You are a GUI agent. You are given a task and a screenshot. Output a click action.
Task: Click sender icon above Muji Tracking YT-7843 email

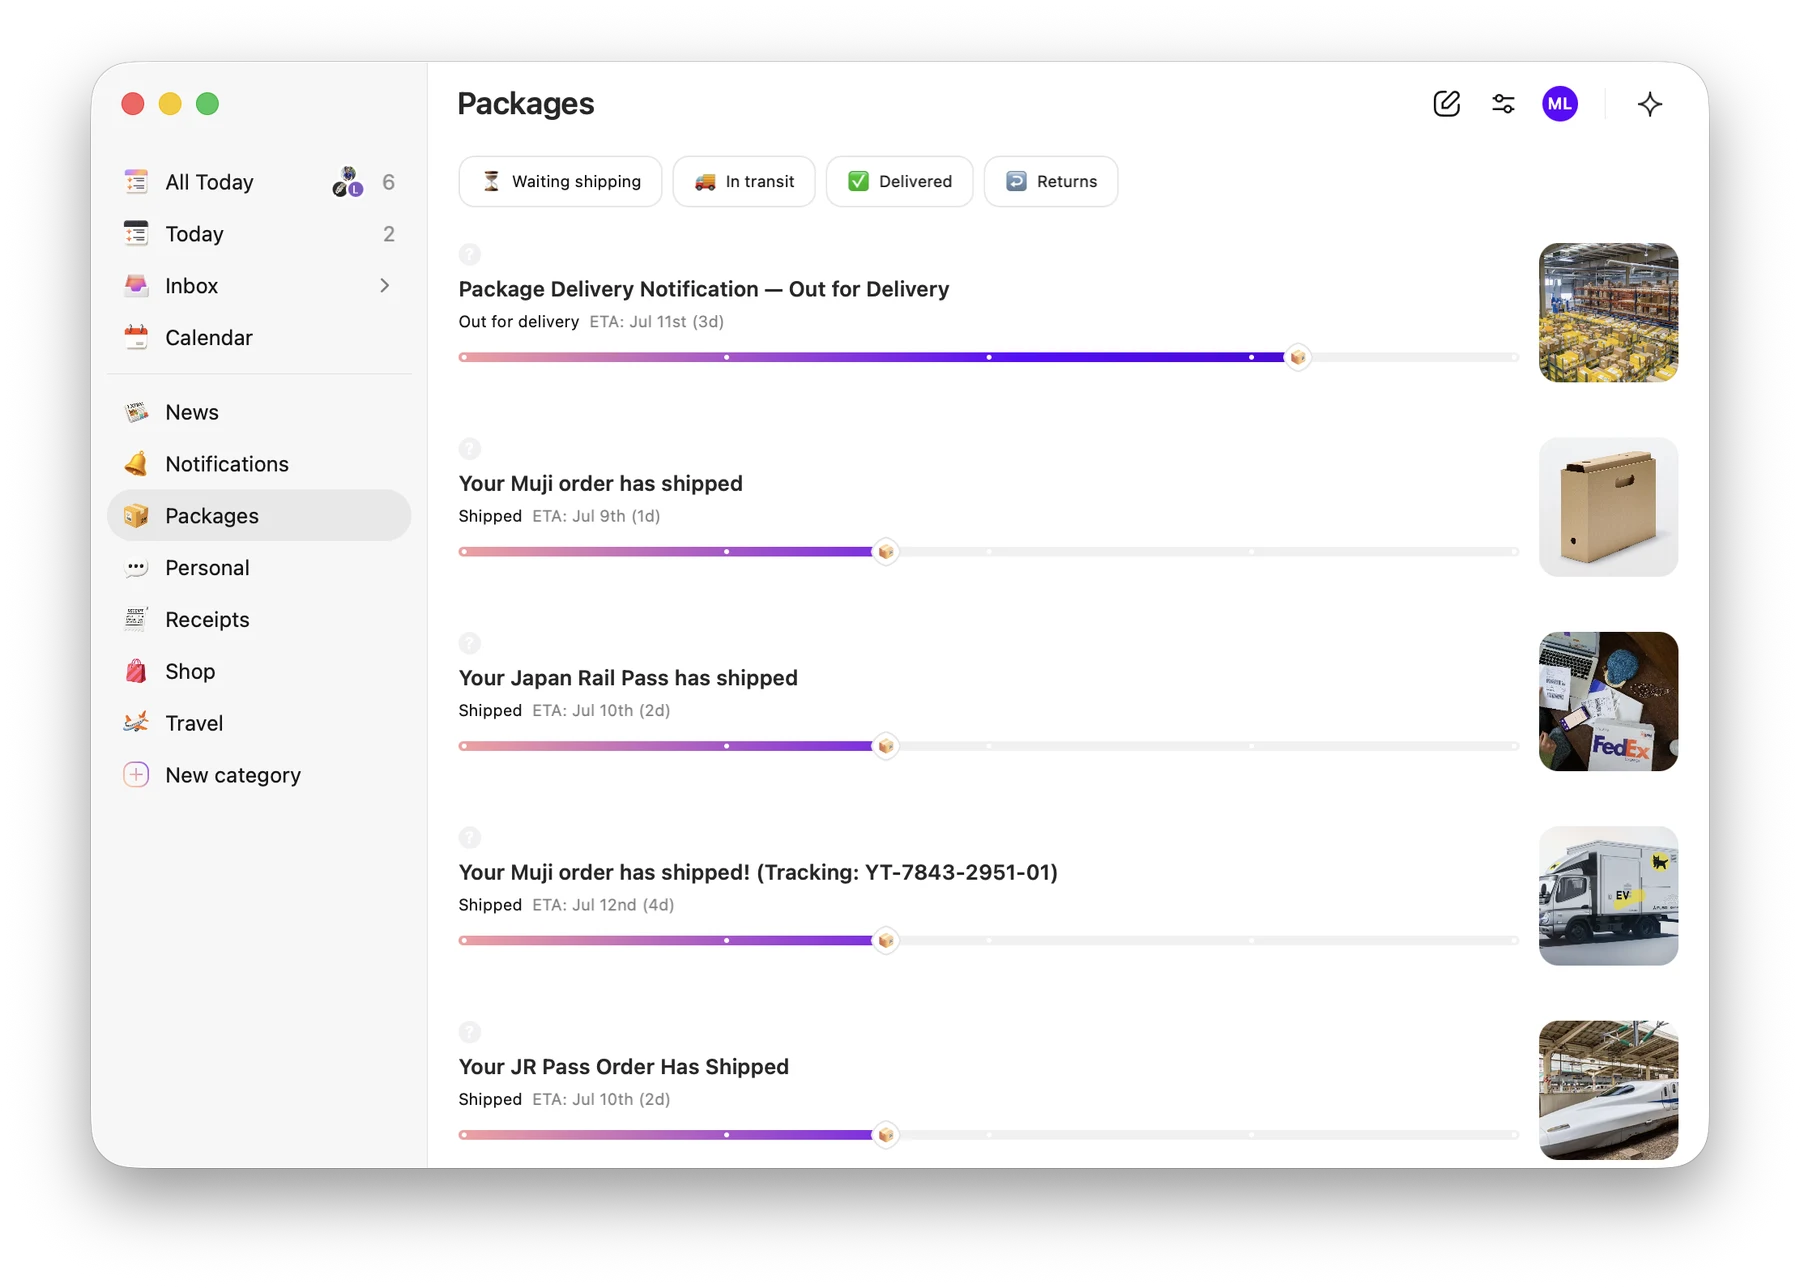click(x=470, y=838)
